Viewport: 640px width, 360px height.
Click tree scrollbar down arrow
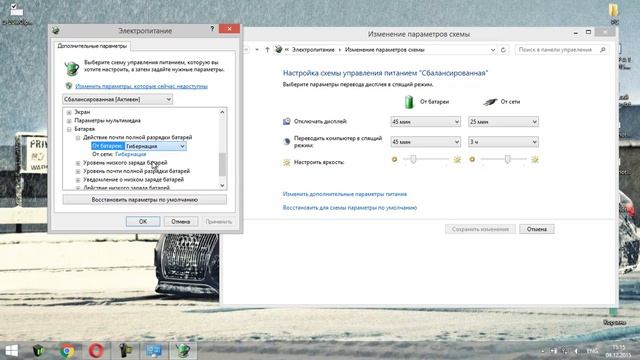tap(222, 186)
